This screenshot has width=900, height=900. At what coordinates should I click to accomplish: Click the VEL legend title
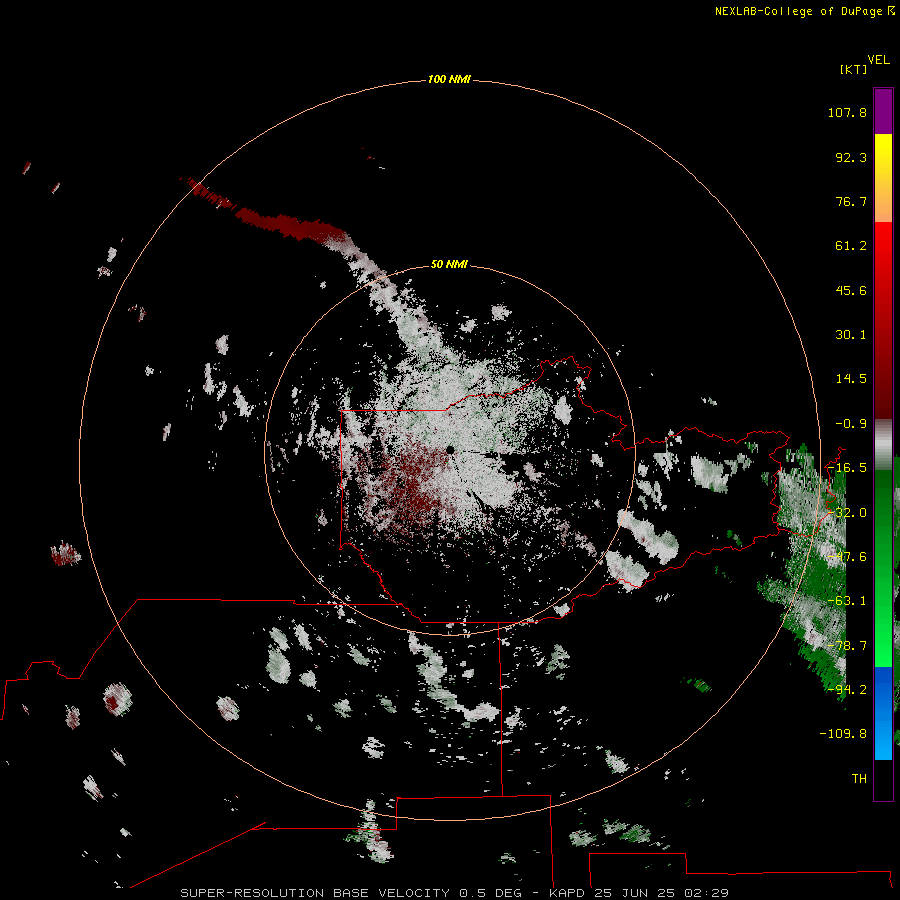tap(878, 60)
